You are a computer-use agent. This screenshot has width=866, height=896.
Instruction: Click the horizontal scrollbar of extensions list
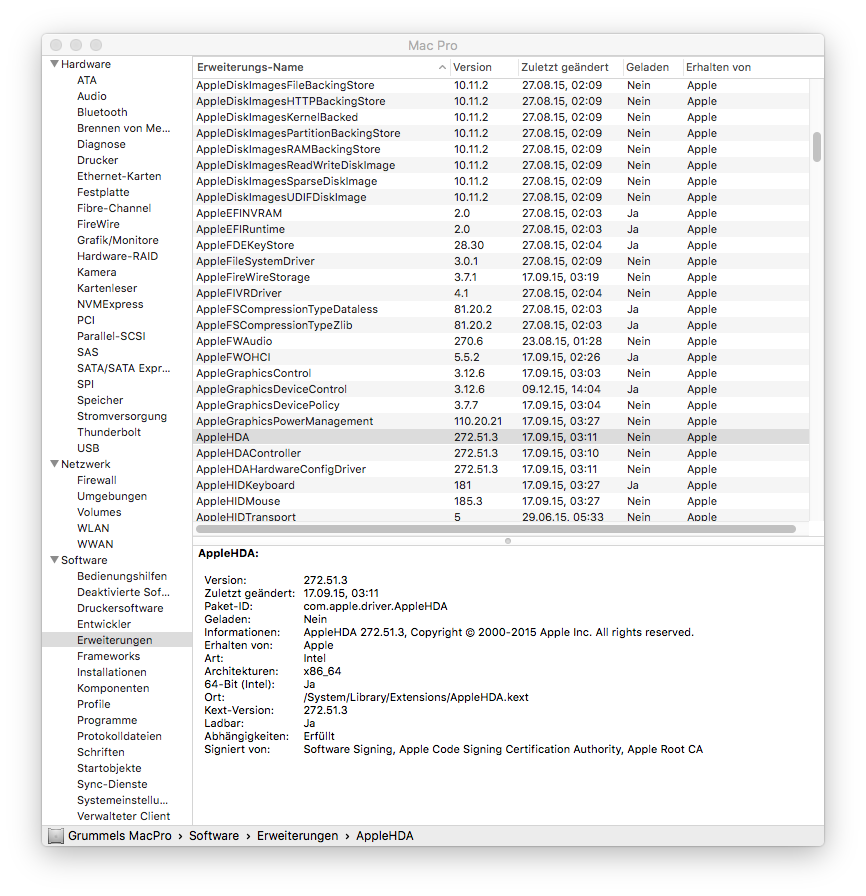pos(496,529)
